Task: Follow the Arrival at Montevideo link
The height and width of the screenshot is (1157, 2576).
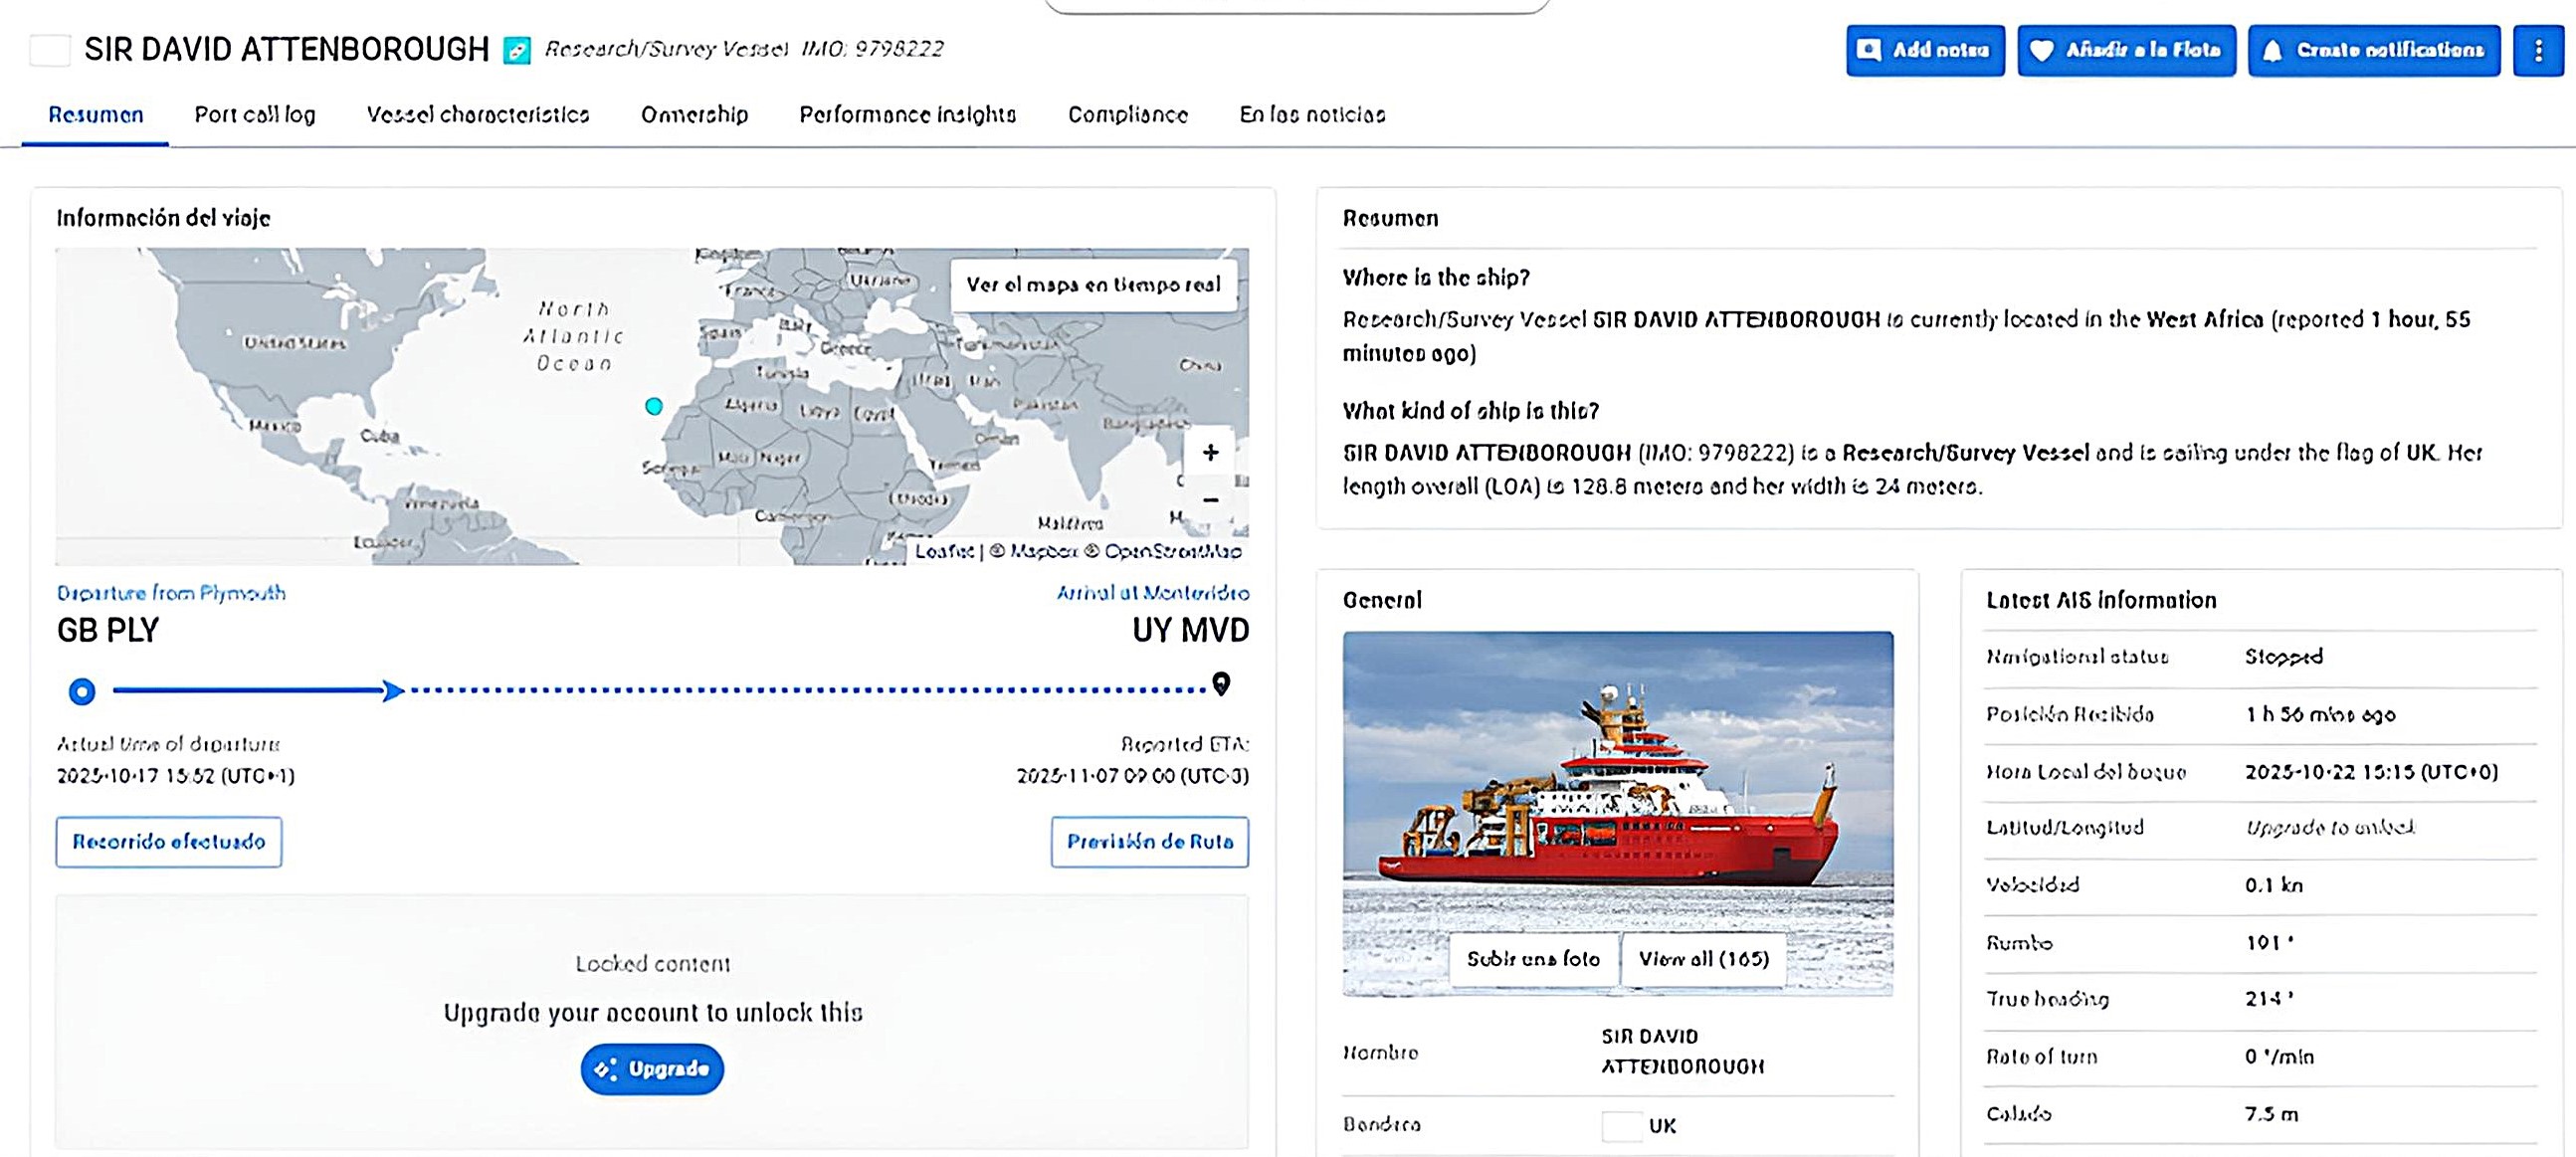Action: click(1152, 593)
